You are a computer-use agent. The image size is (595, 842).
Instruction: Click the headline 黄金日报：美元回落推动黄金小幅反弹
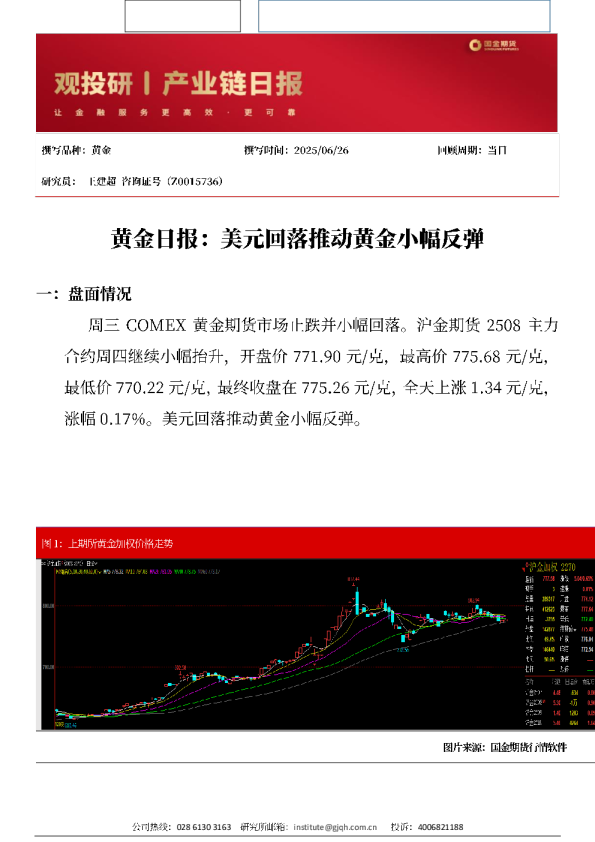[298, 239]
